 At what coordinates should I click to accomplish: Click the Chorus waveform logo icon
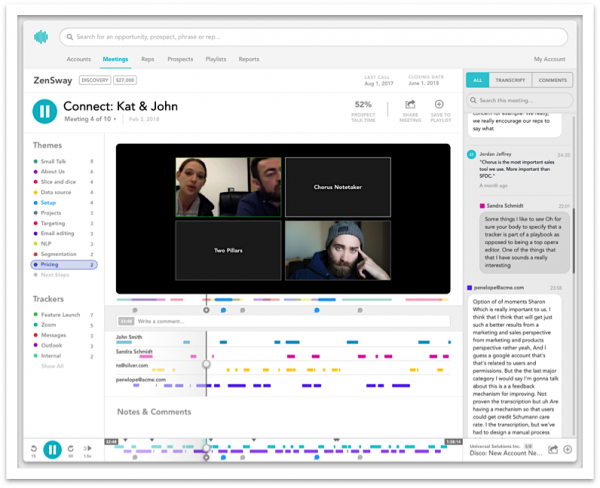[40, 37]
